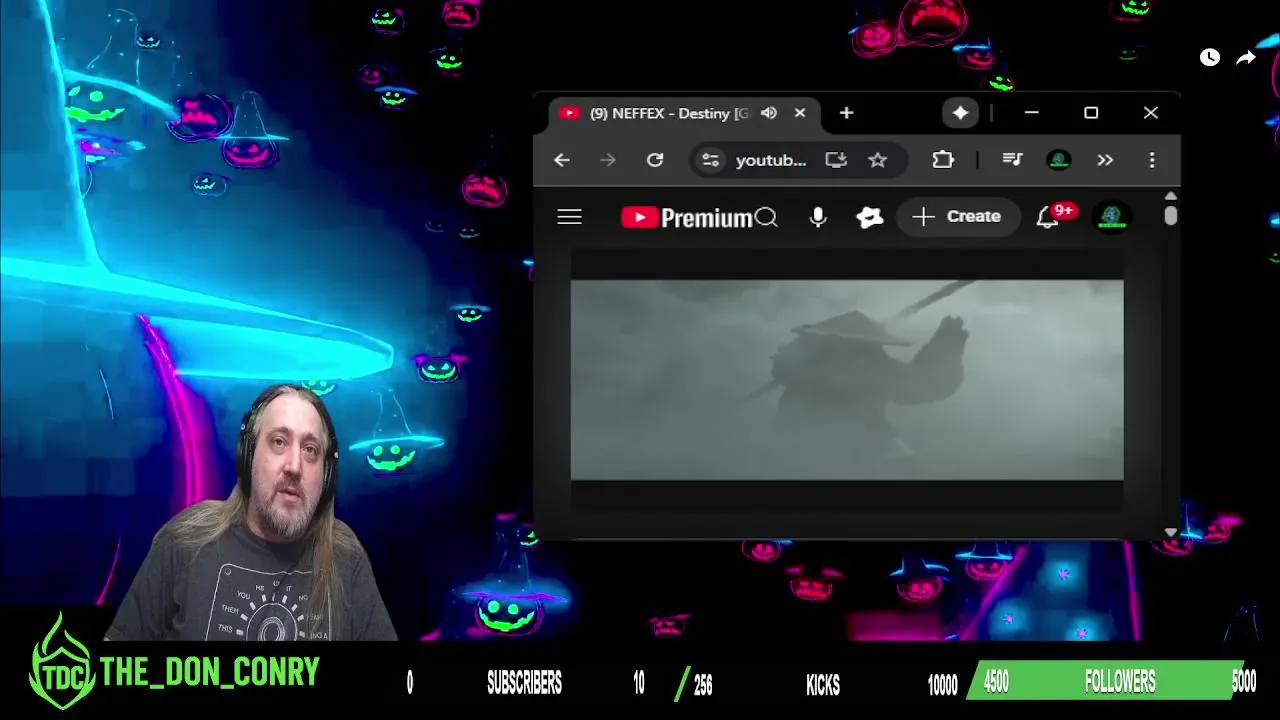Open the YouTube search magnifier
Viewport: 1280px width, 720px height.
[766, 217]
